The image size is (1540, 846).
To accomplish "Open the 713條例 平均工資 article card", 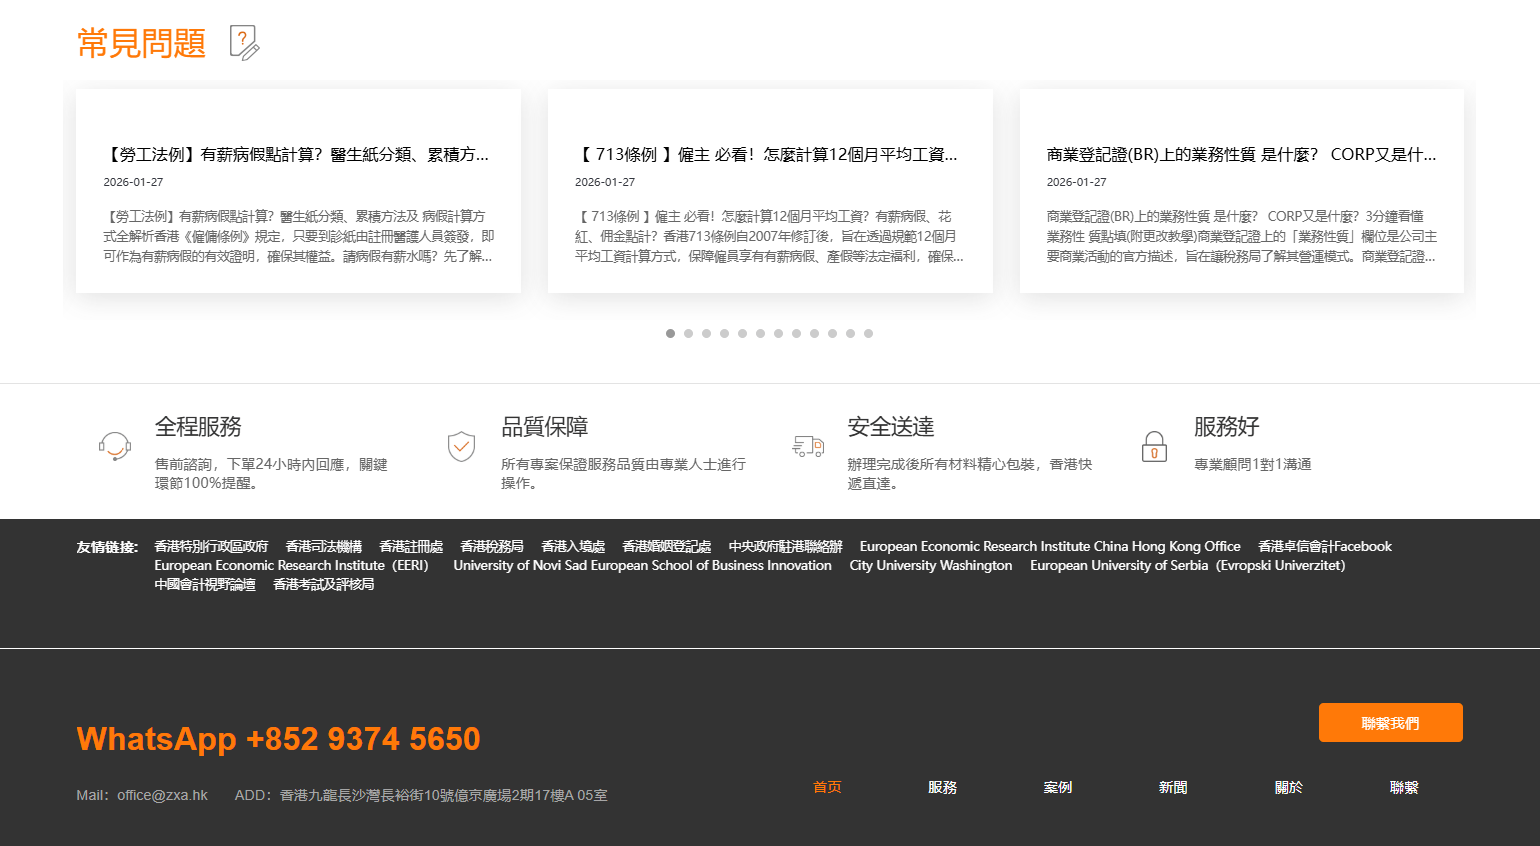I will (x=770, y=190).
